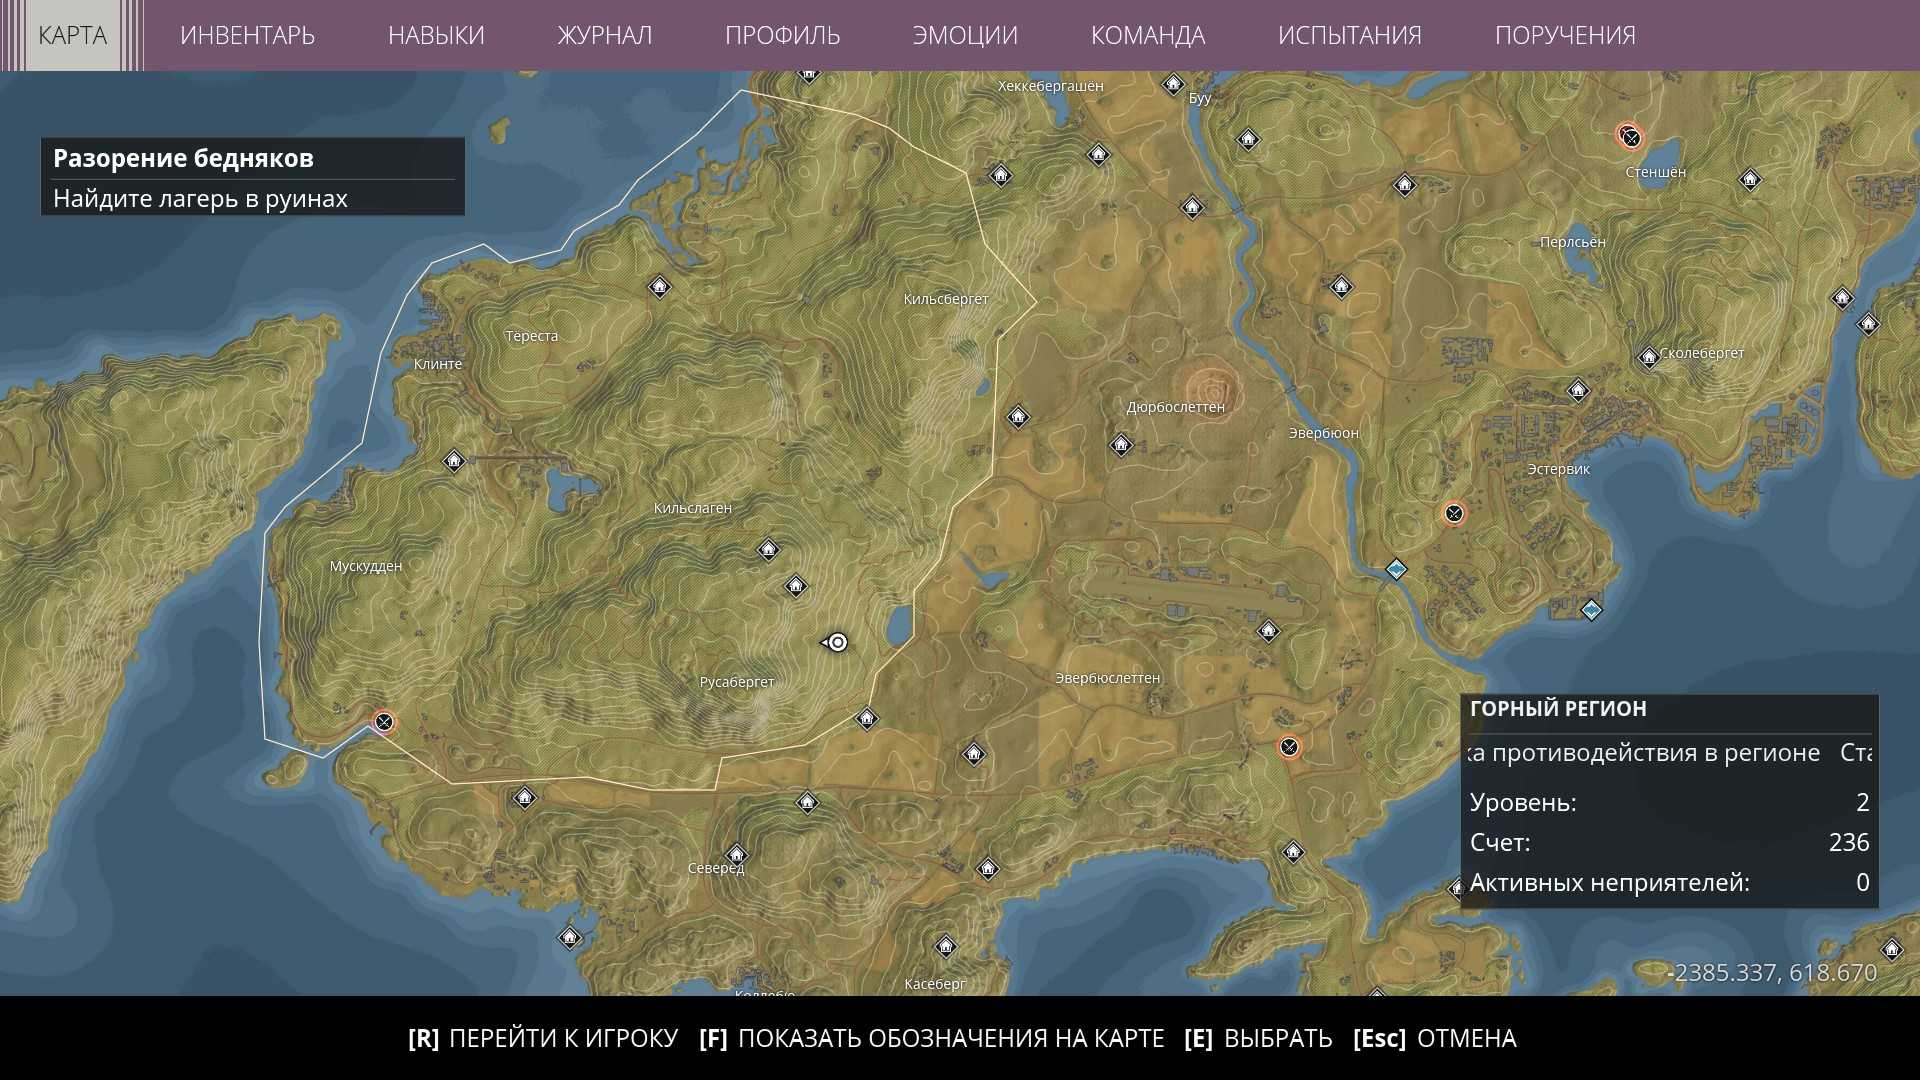The image size is (1920, 1080).
Task: Select the safehouse icon above Североед label
Action: pos(736,854)
